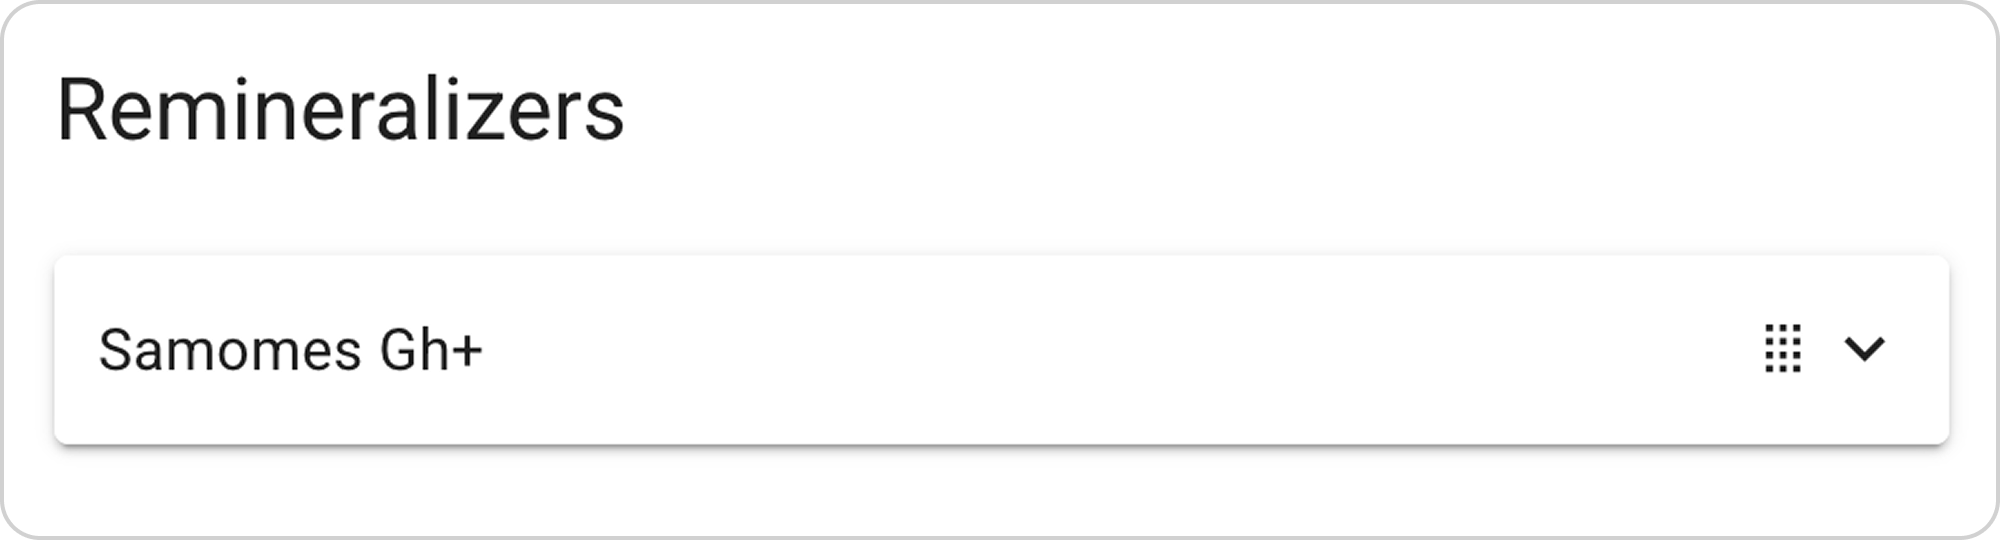Open the Samomes Gh+ dropdown arrow
This screenshot has width=2000, height=540.
[x=1864, y=349]
